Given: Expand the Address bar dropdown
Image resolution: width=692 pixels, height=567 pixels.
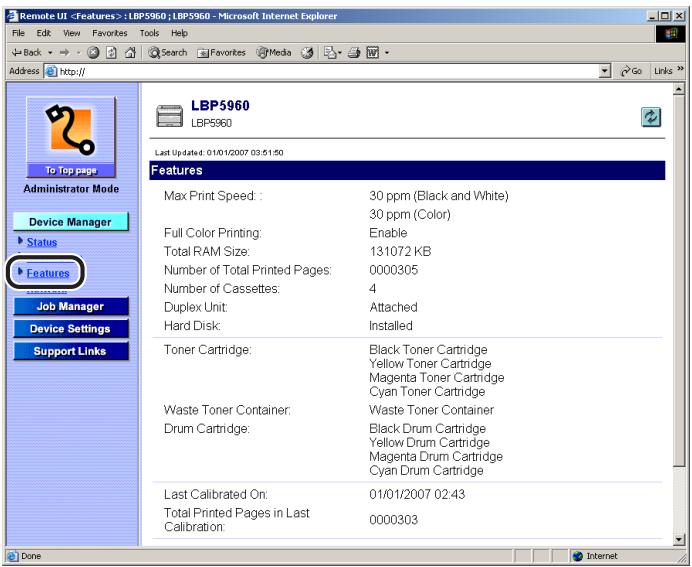Looking at the screenshot, I should click(605, 71).
